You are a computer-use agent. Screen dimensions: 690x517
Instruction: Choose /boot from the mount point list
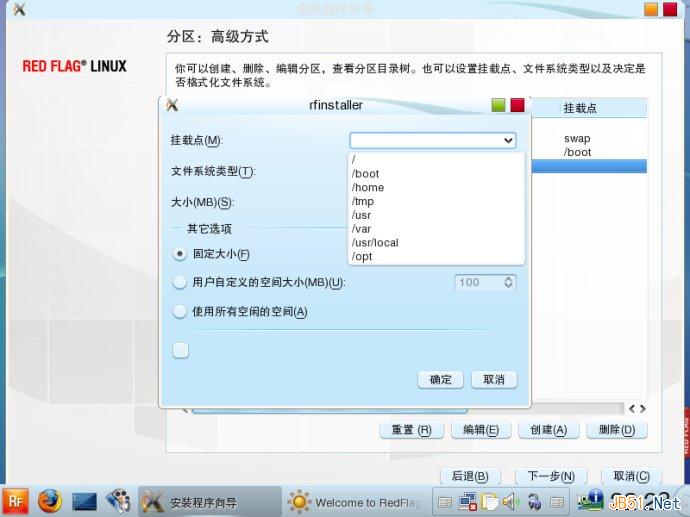pos(436,174)
